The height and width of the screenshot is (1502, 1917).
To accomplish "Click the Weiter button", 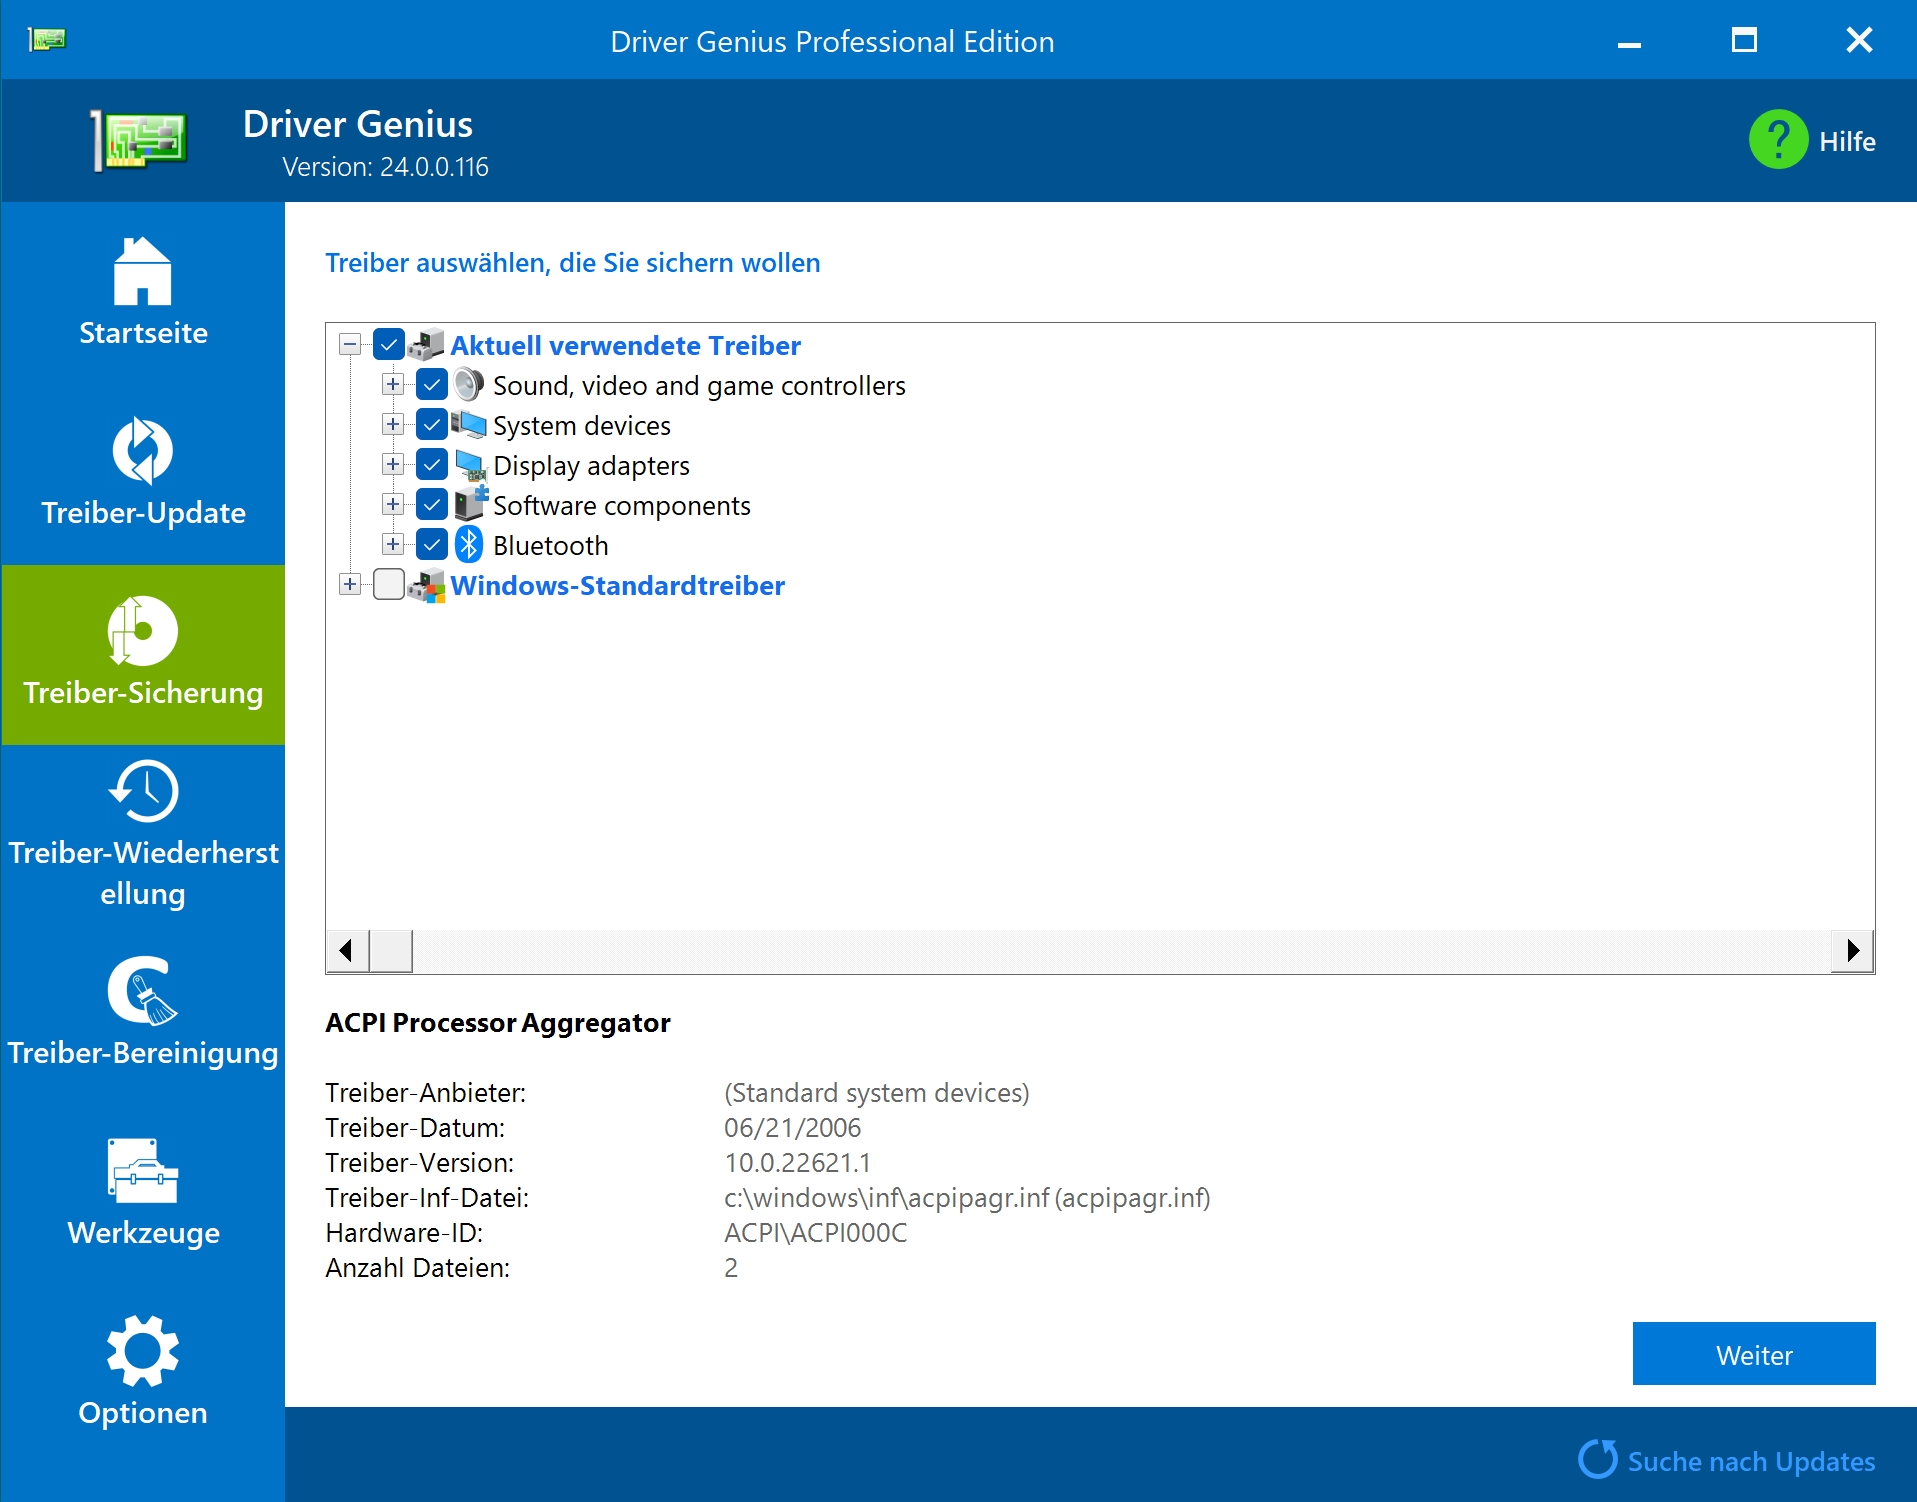I will tap(1754, 1354).
